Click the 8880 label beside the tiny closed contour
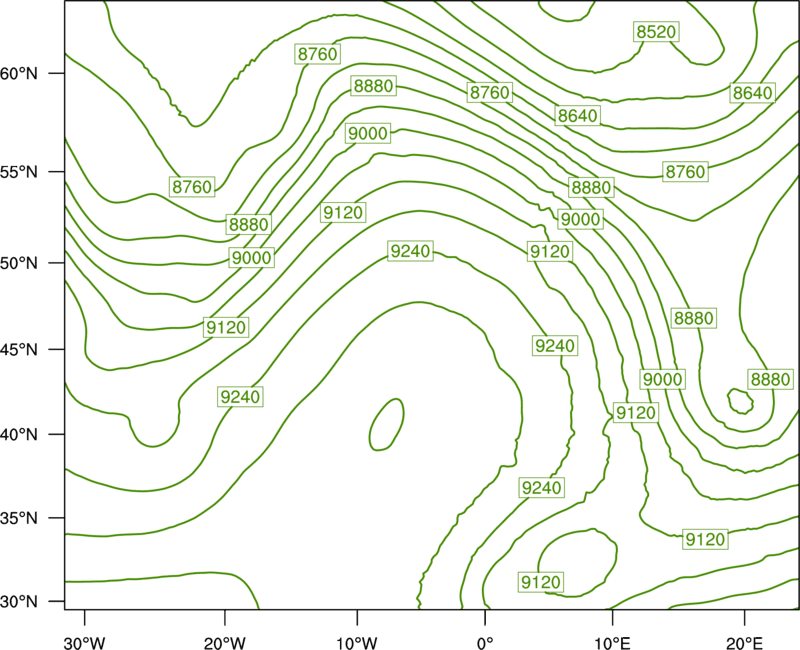 point(770,379)
